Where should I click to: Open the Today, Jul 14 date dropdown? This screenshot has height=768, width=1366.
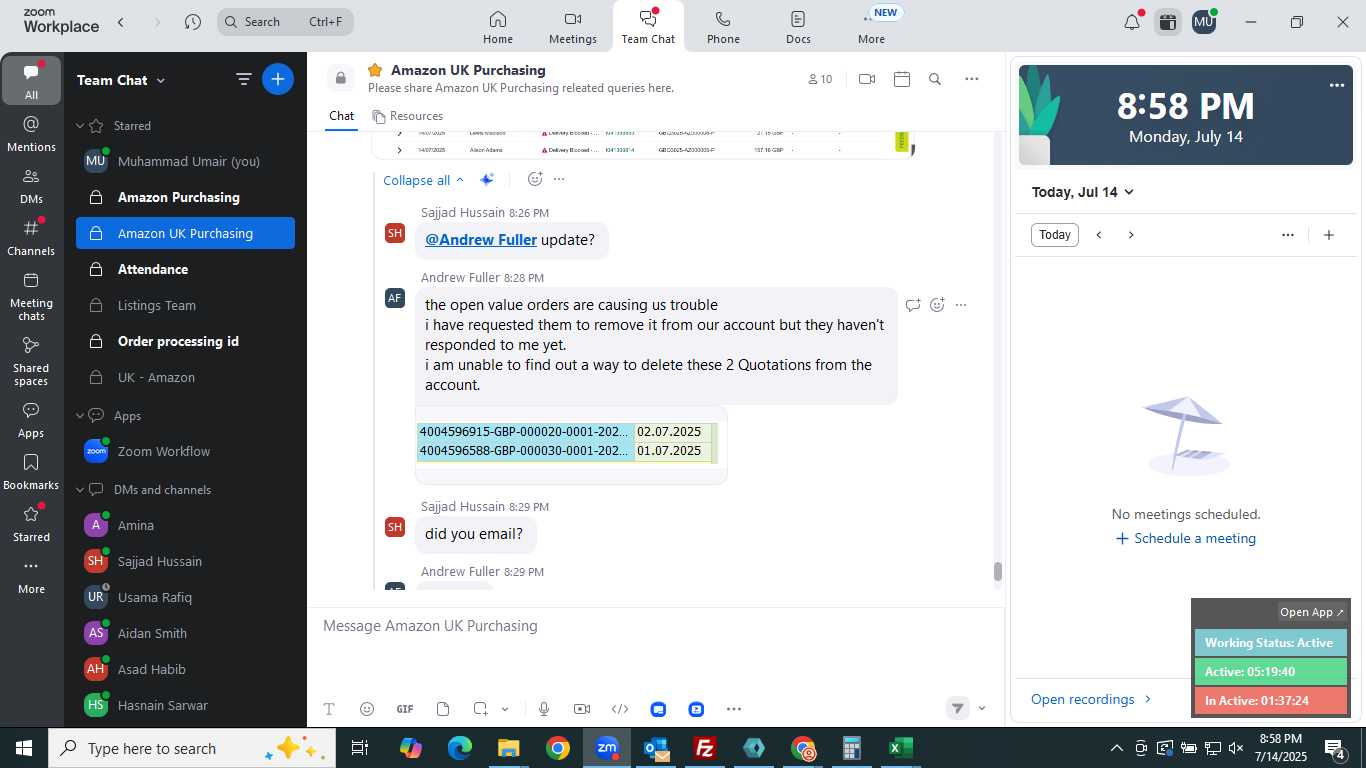[1083, 192]
